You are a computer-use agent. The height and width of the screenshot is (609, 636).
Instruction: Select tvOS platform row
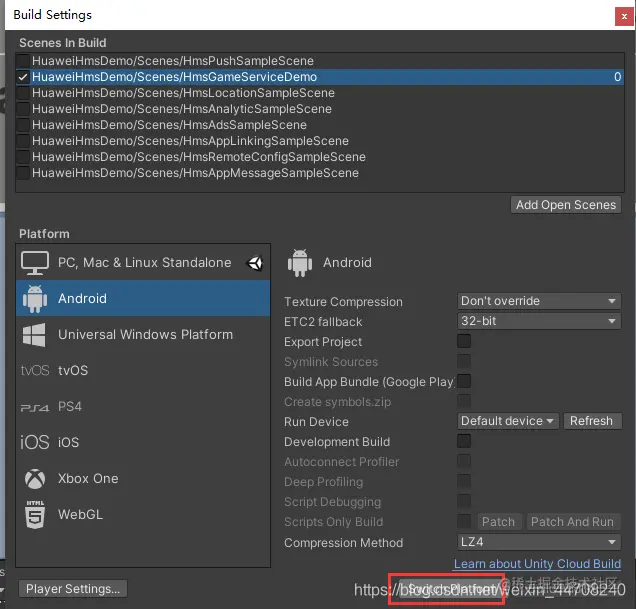click(143, 370)
